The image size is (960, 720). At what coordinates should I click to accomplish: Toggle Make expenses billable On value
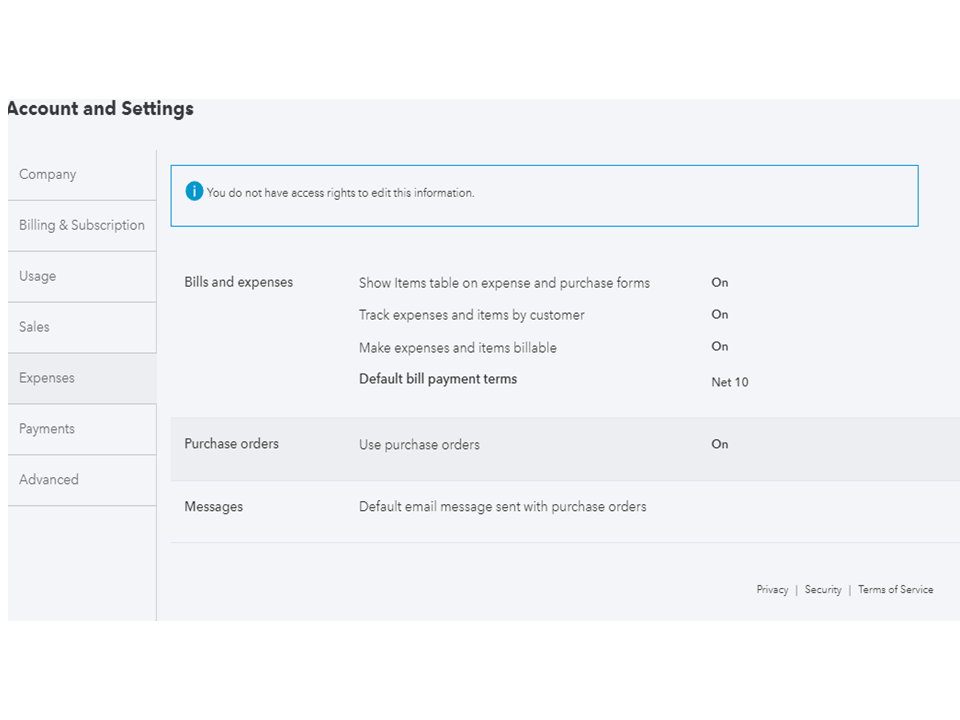[x=720, y=347]
